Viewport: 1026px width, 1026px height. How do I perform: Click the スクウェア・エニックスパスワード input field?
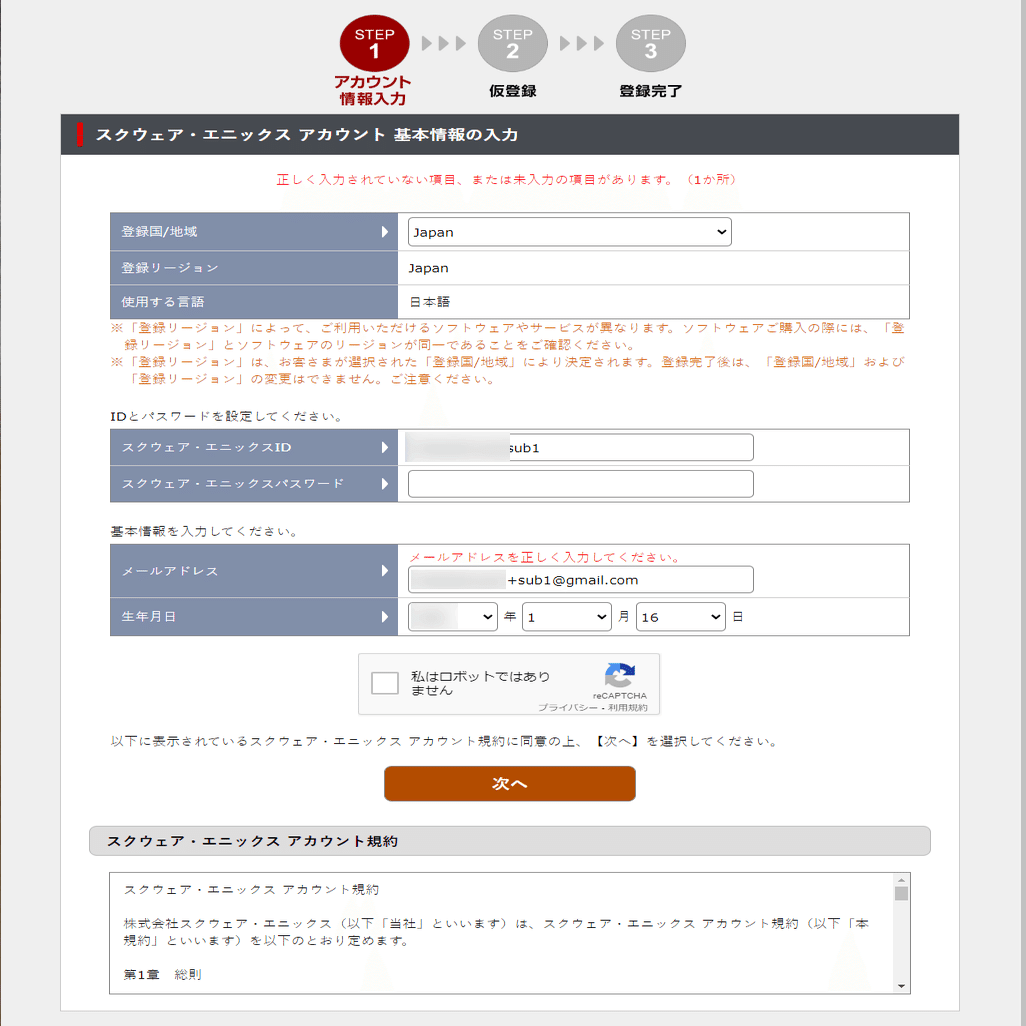580,484
